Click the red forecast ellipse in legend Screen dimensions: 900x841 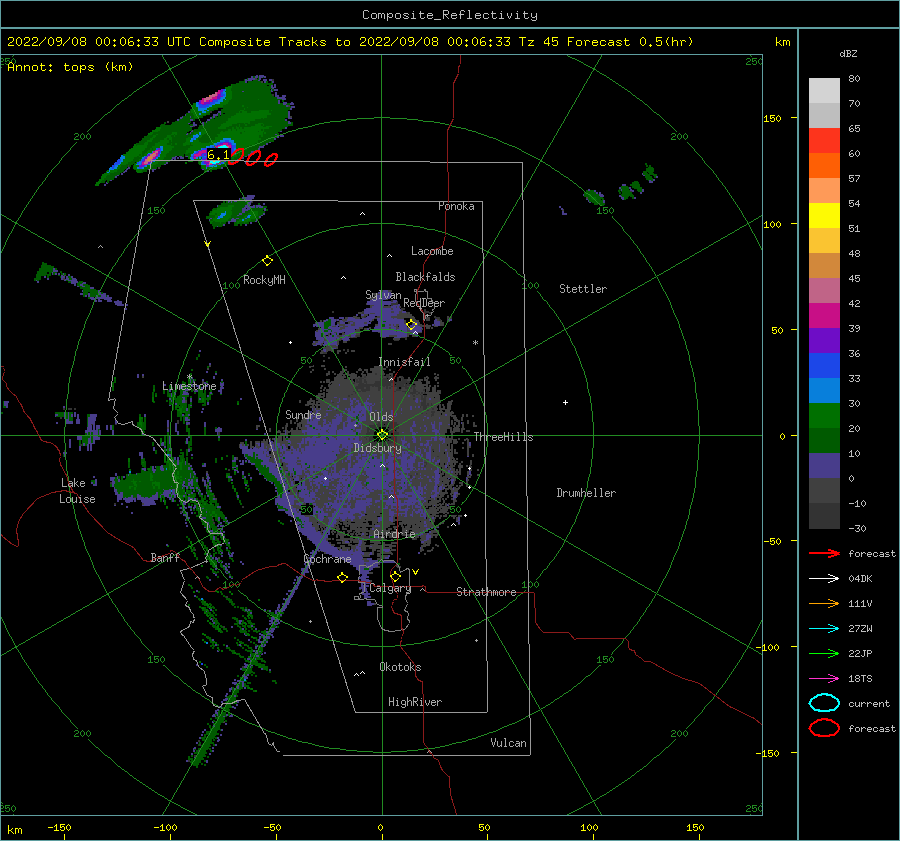tap(824, 728)
